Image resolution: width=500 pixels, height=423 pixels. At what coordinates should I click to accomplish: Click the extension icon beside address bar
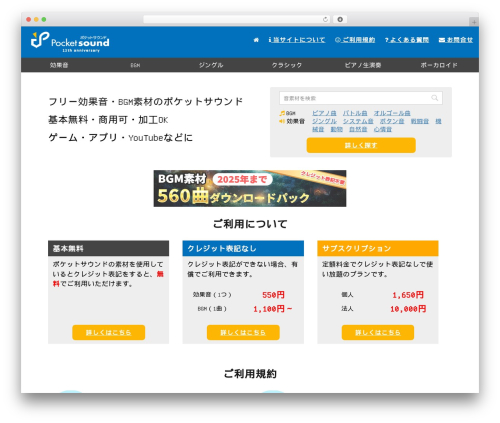pyautogui.click(x=340, y=20)
